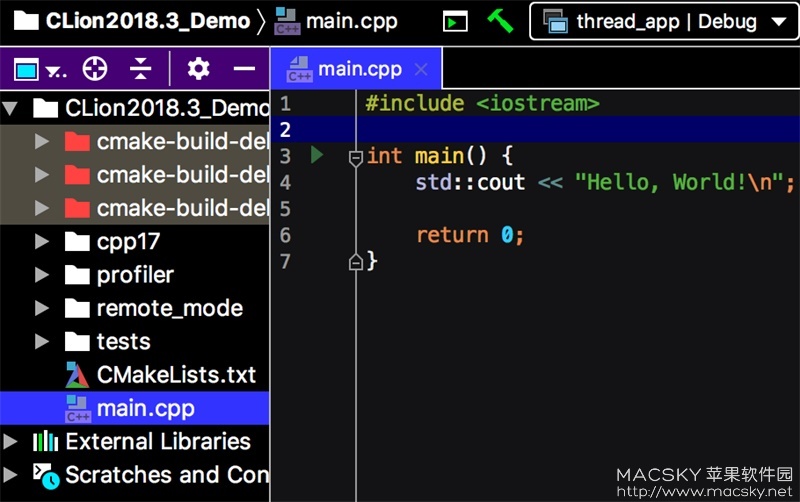
Task: Click the return keyword on line 6
Action: coord(453,235)
